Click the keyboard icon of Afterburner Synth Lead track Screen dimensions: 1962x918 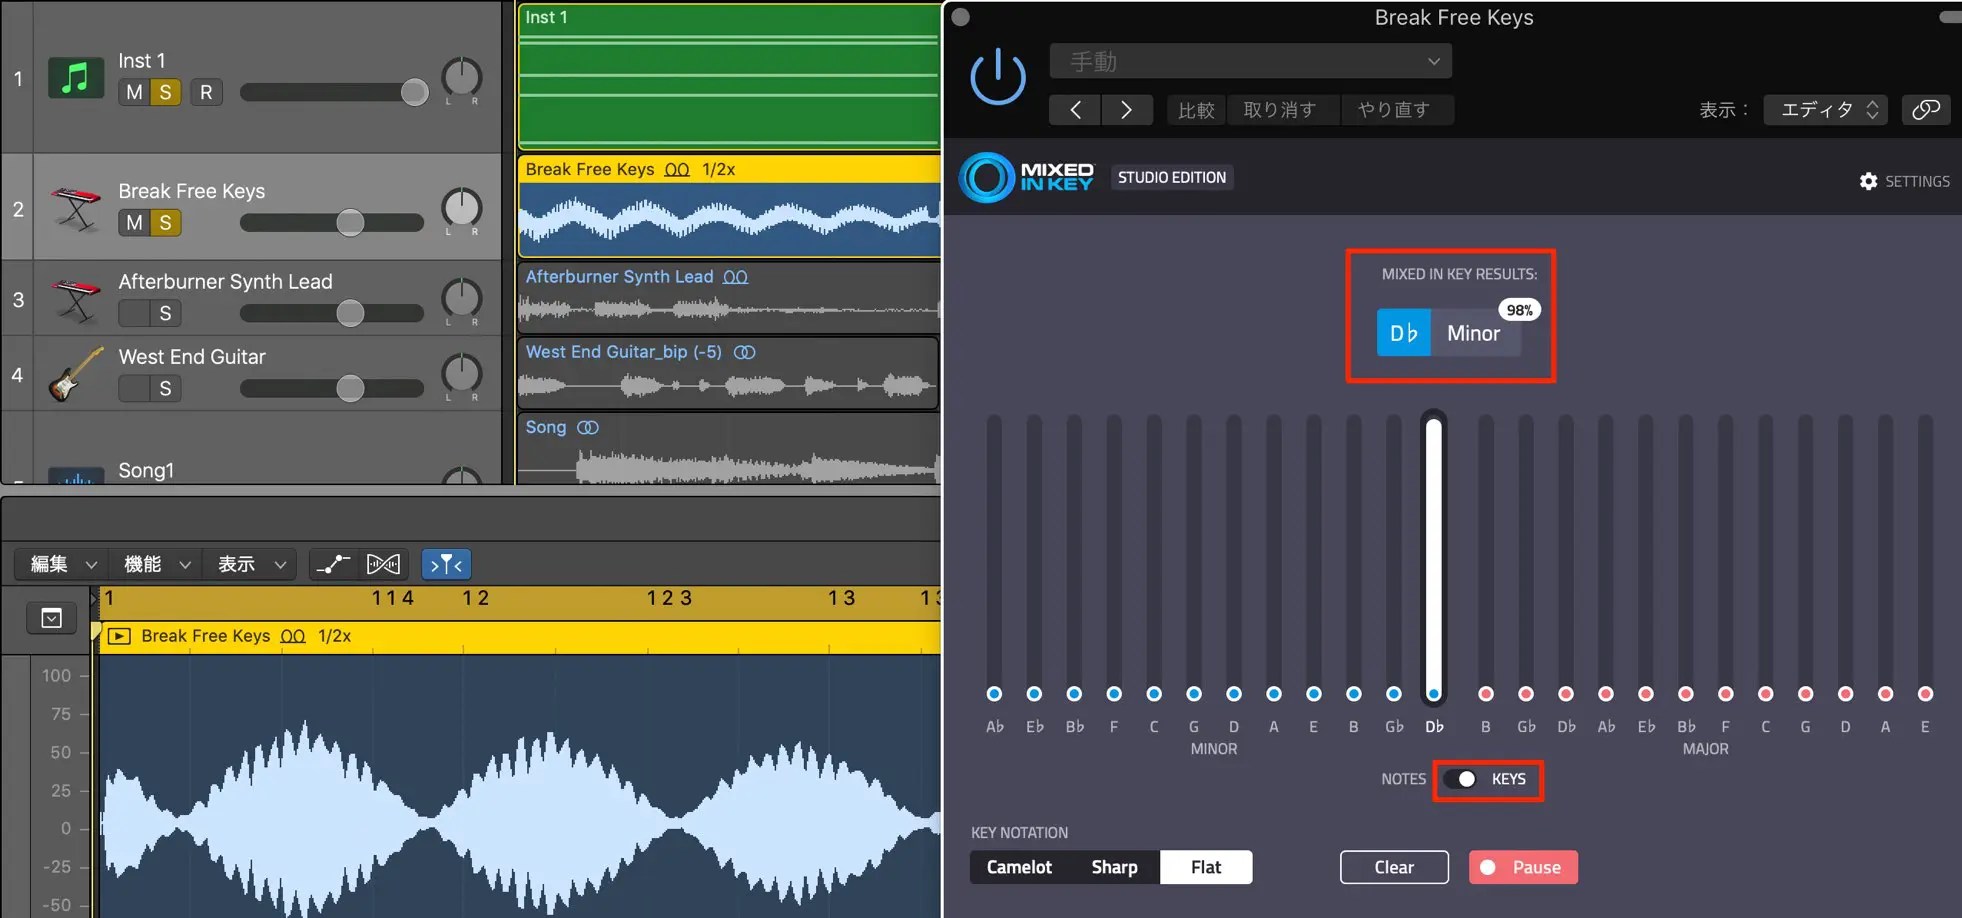click(x=76, y=299)
